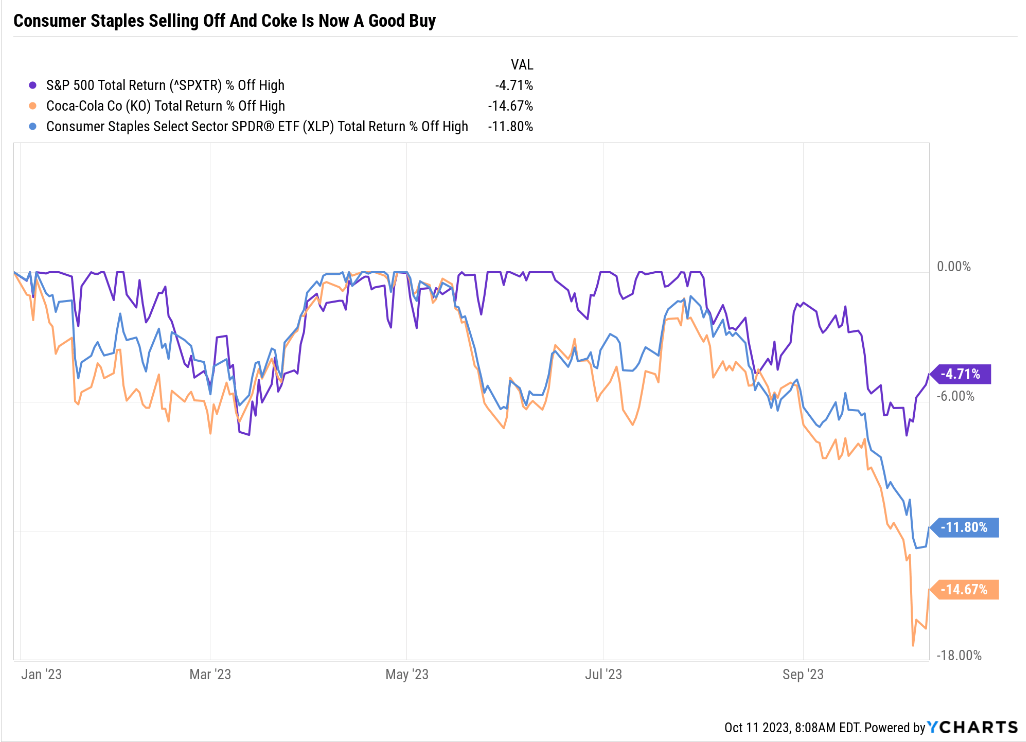Click the VAL column header
Image resolution: width=1026 pixels, height=742 pixels.
tap(522, 64)
